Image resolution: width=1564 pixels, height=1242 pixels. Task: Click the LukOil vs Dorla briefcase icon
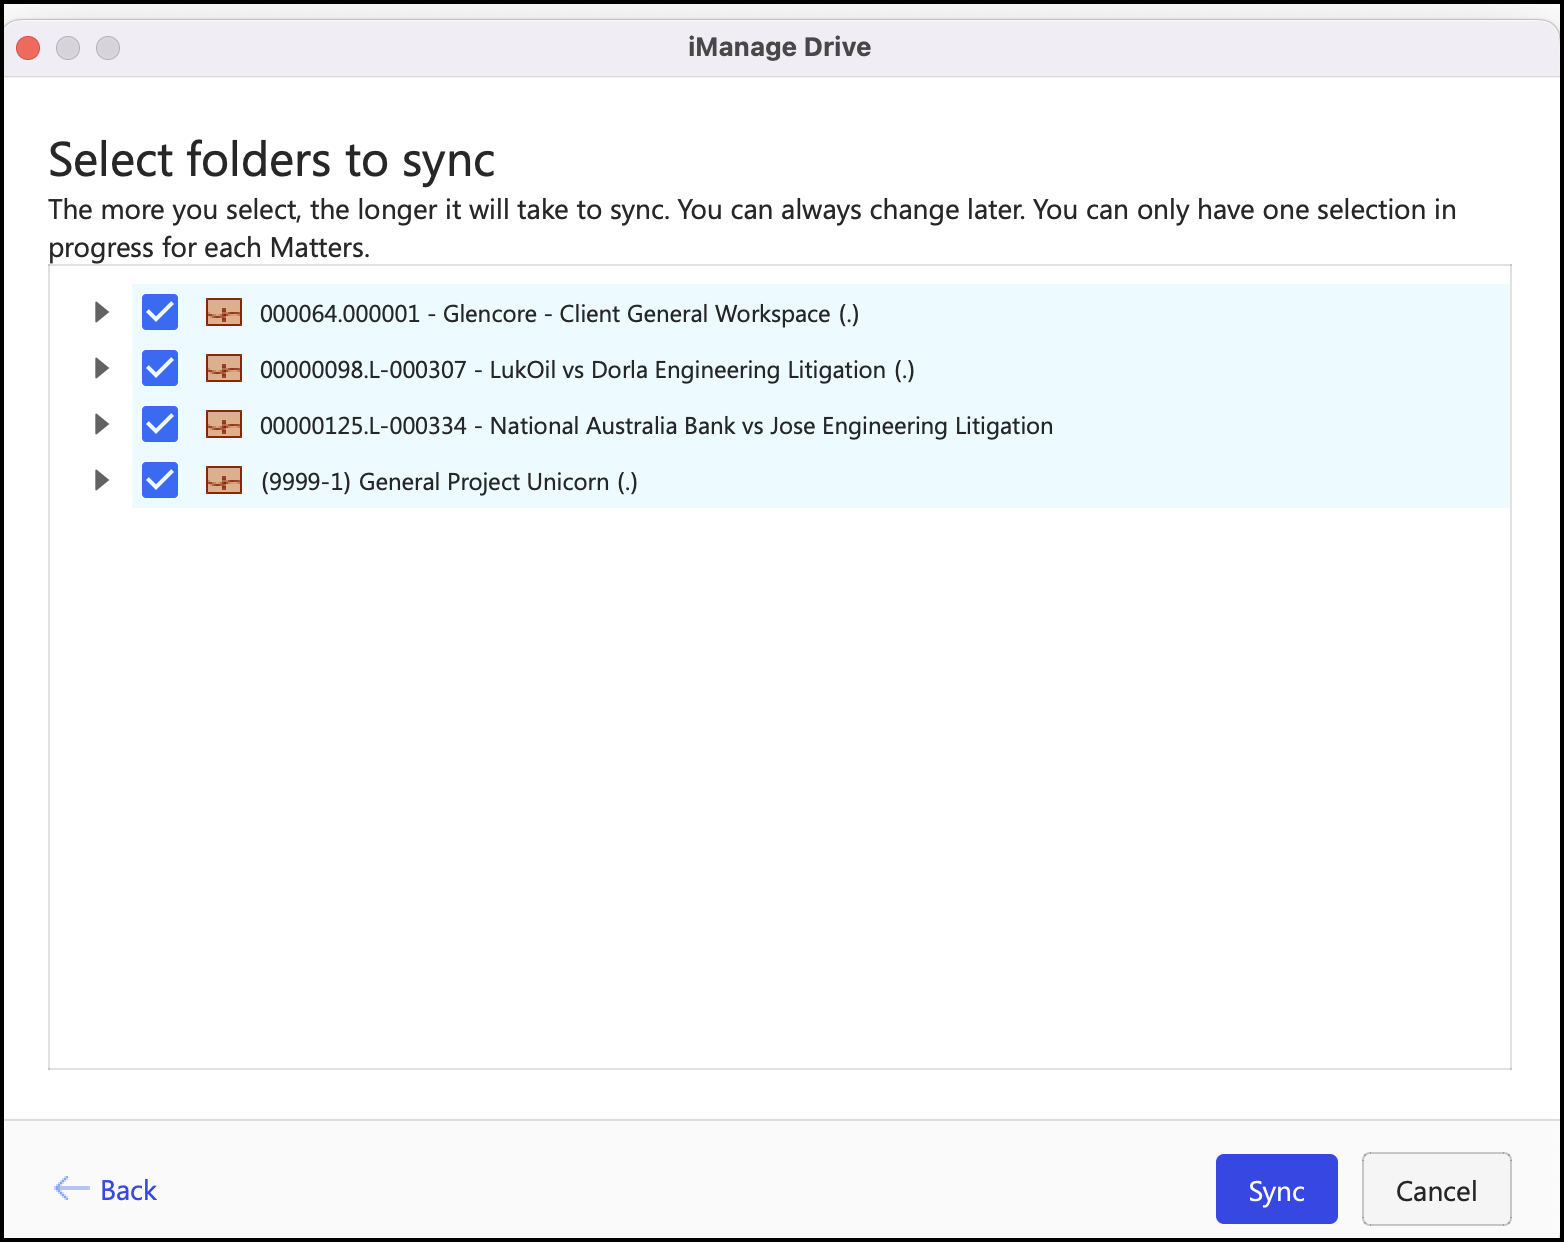click(x=224, y=369)
